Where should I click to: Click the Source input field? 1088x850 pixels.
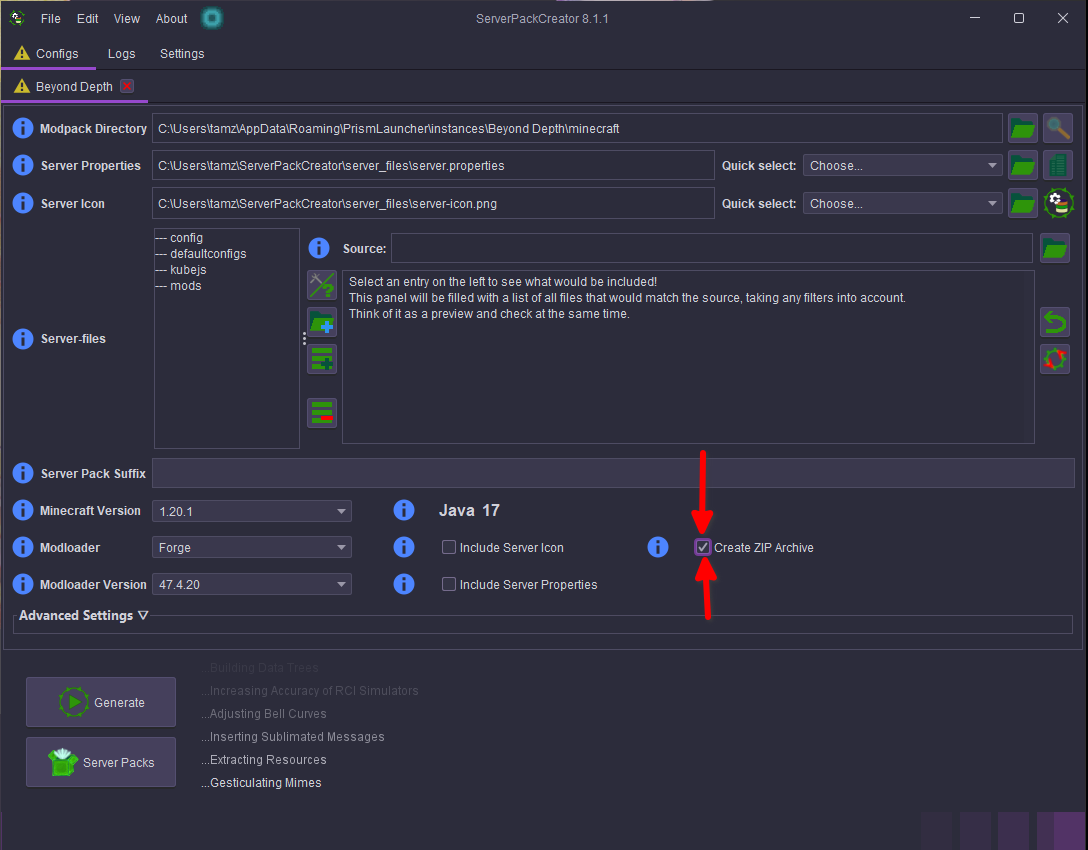(712, 248)
